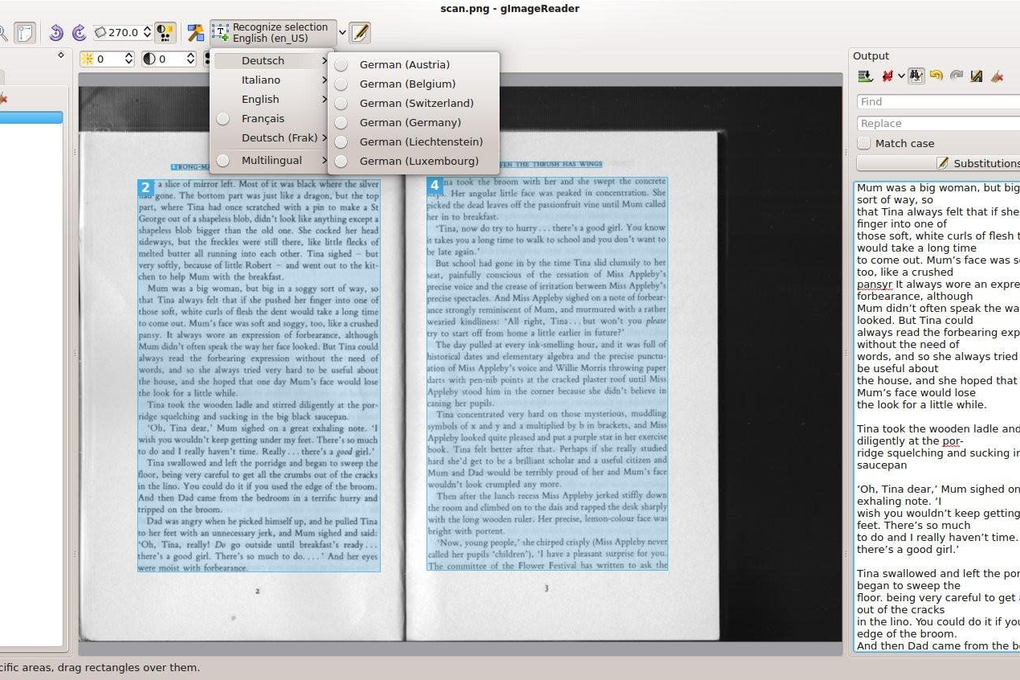Click the left page selection area 2
The image size is (1020, 680).
(x=259, y=375)
